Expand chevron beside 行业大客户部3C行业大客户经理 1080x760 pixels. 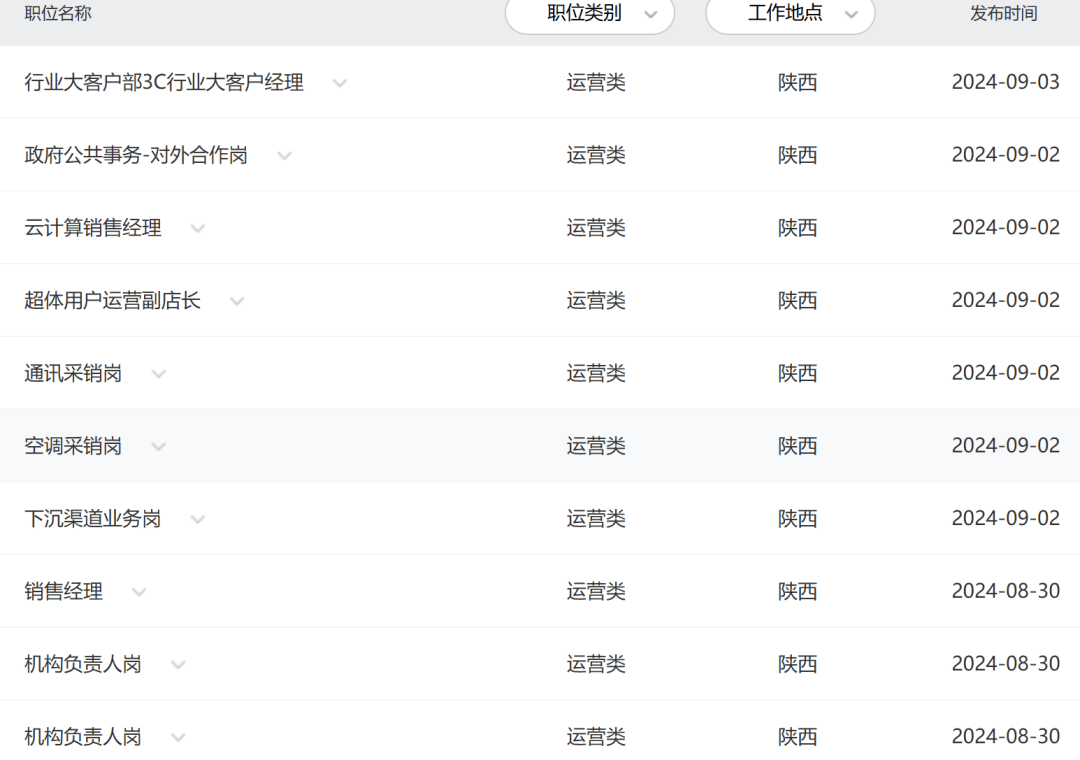339,83
